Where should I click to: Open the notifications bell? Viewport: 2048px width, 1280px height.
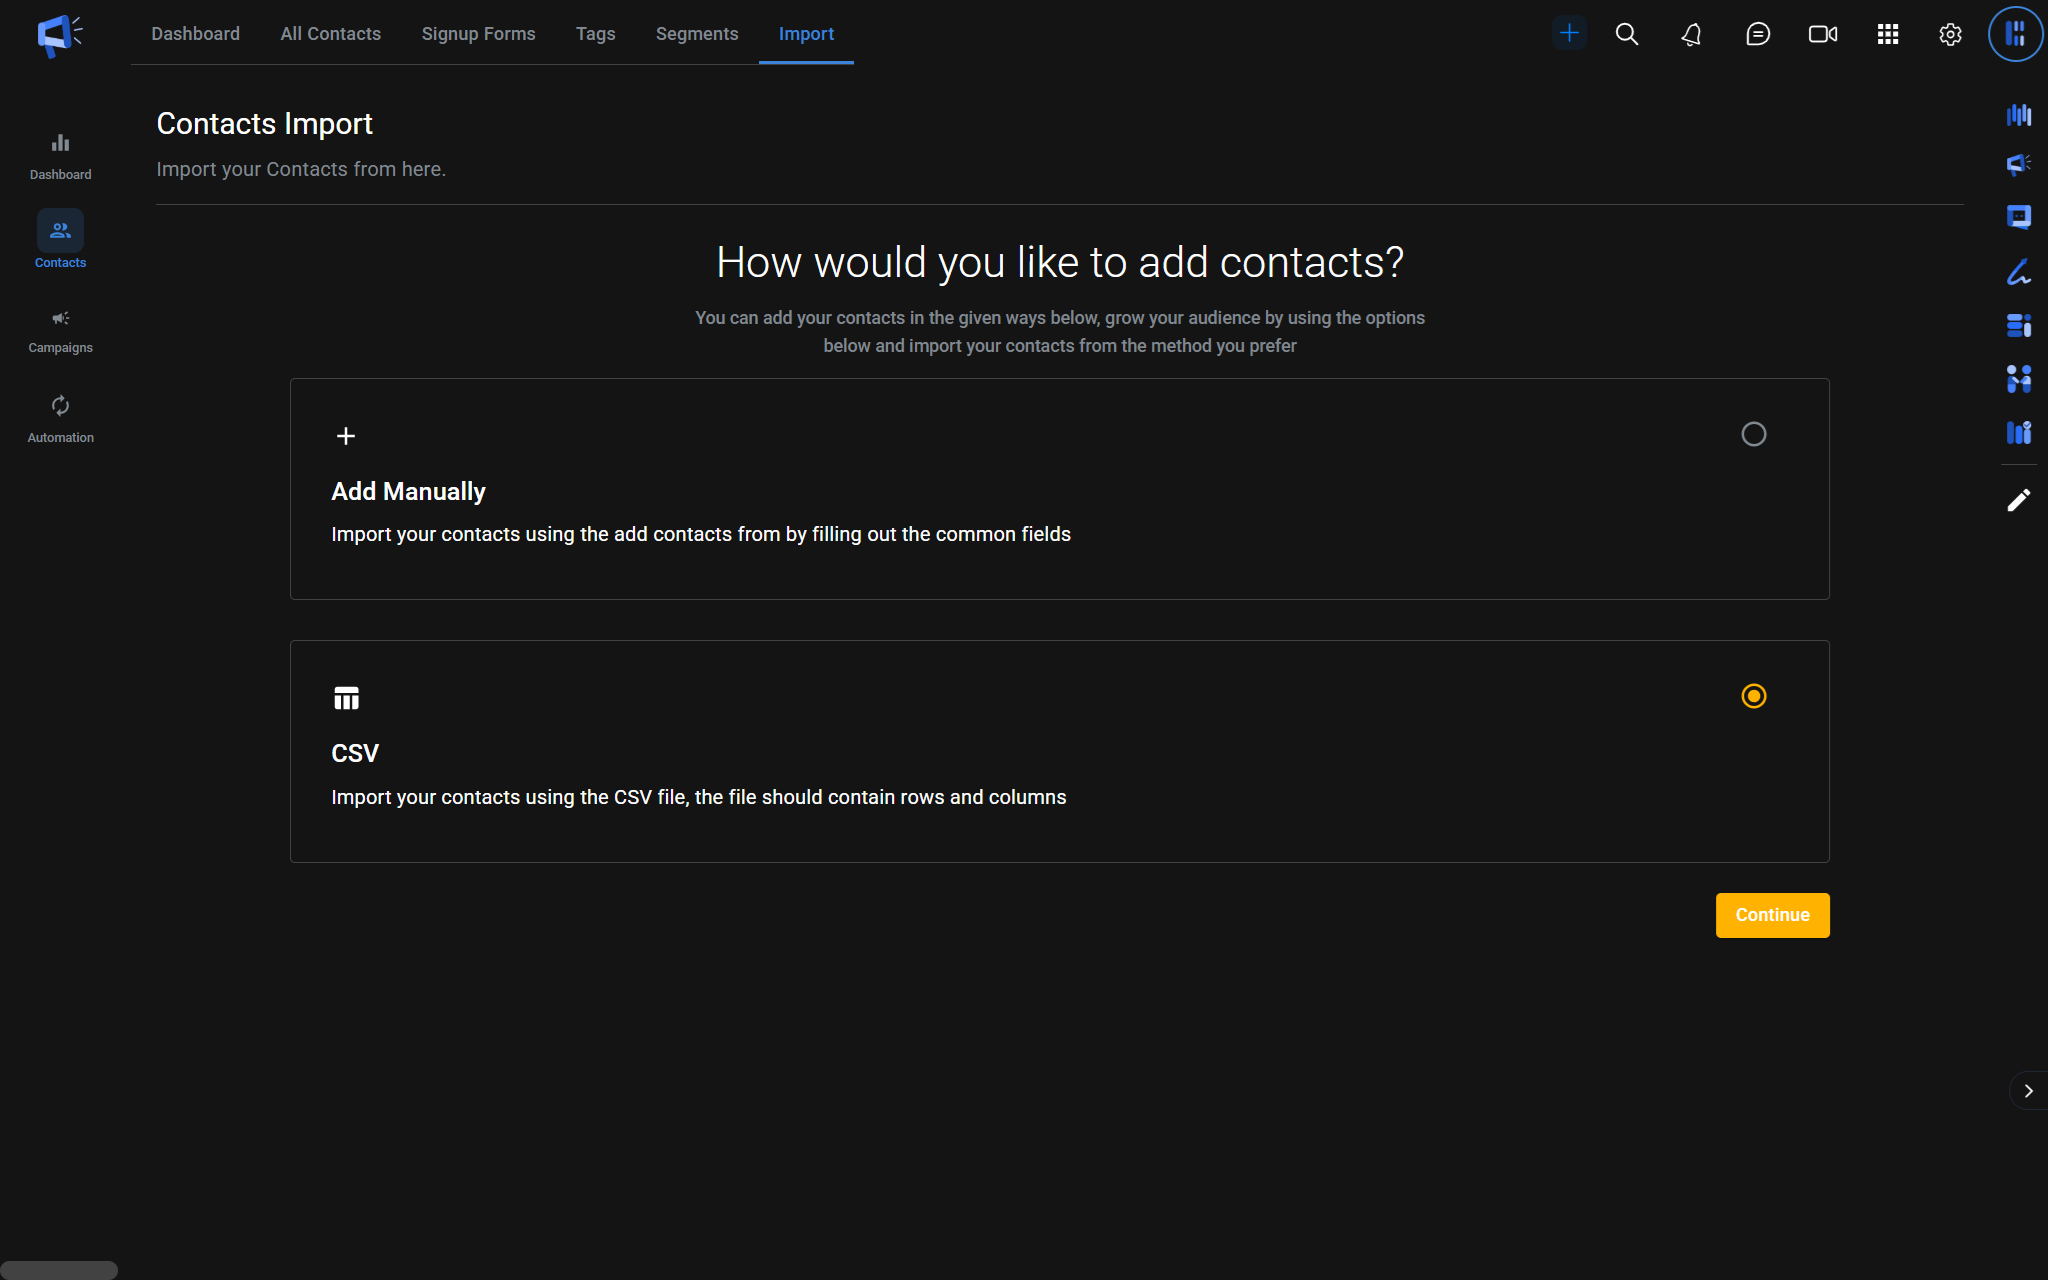1691,34
